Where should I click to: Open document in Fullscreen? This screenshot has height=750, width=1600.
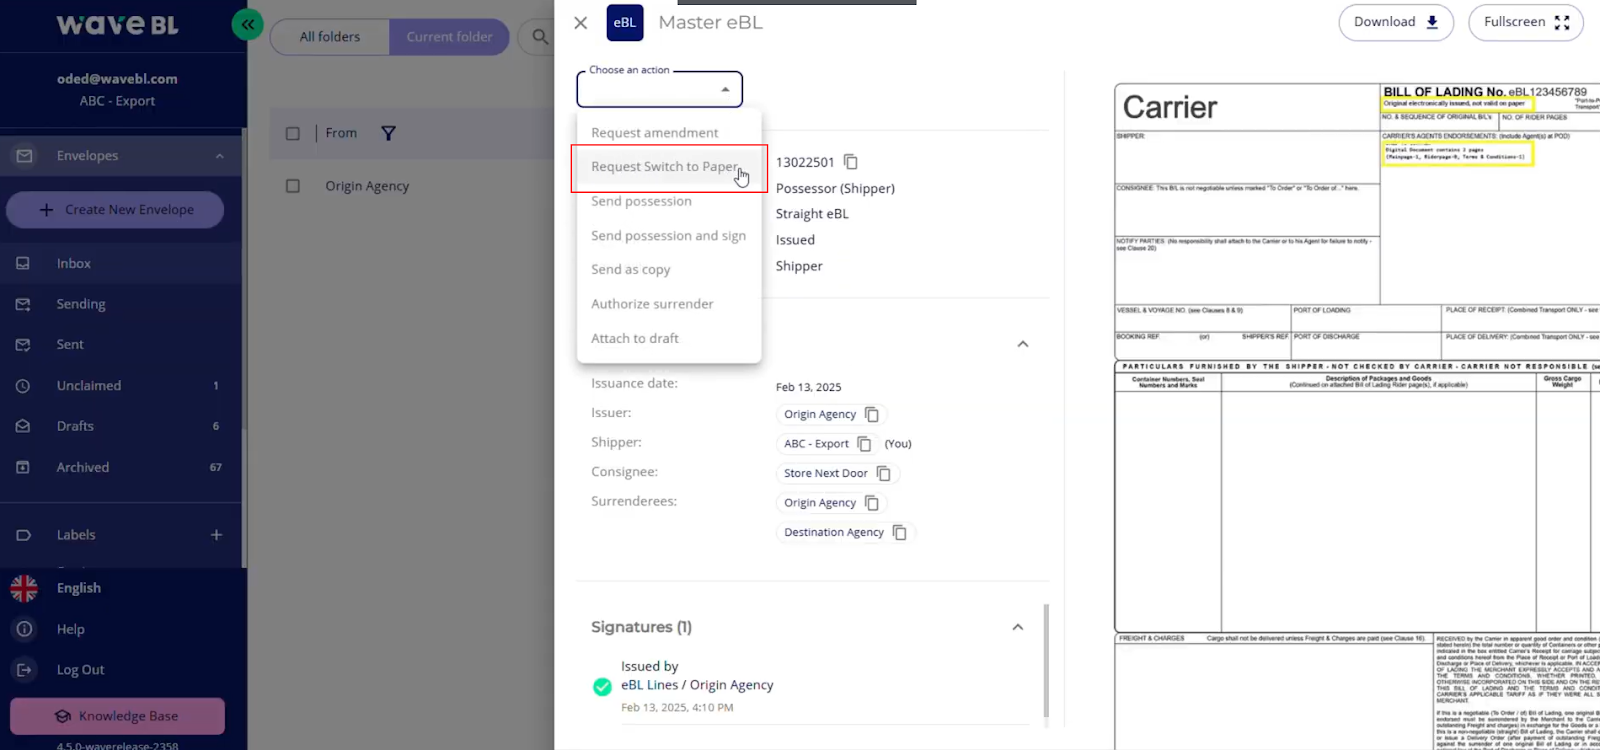pyautogui.click(x=1526, y=22)
